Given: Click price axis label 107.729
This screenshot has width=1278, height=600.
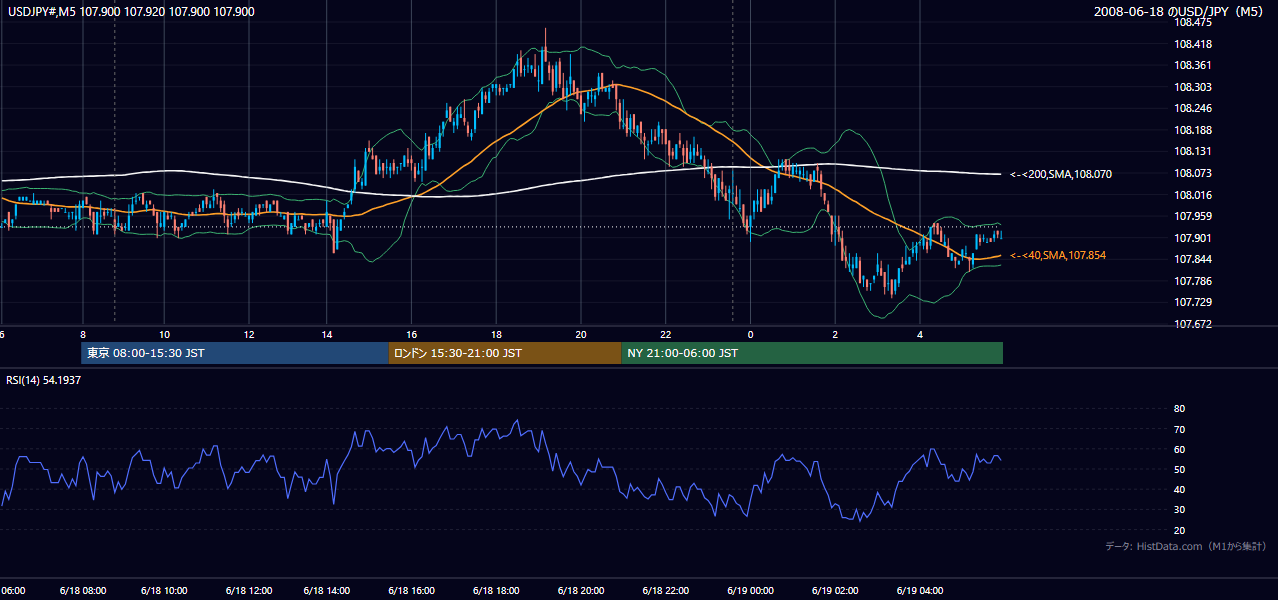Looking at the screenshot, I should tap(1193, 303).
